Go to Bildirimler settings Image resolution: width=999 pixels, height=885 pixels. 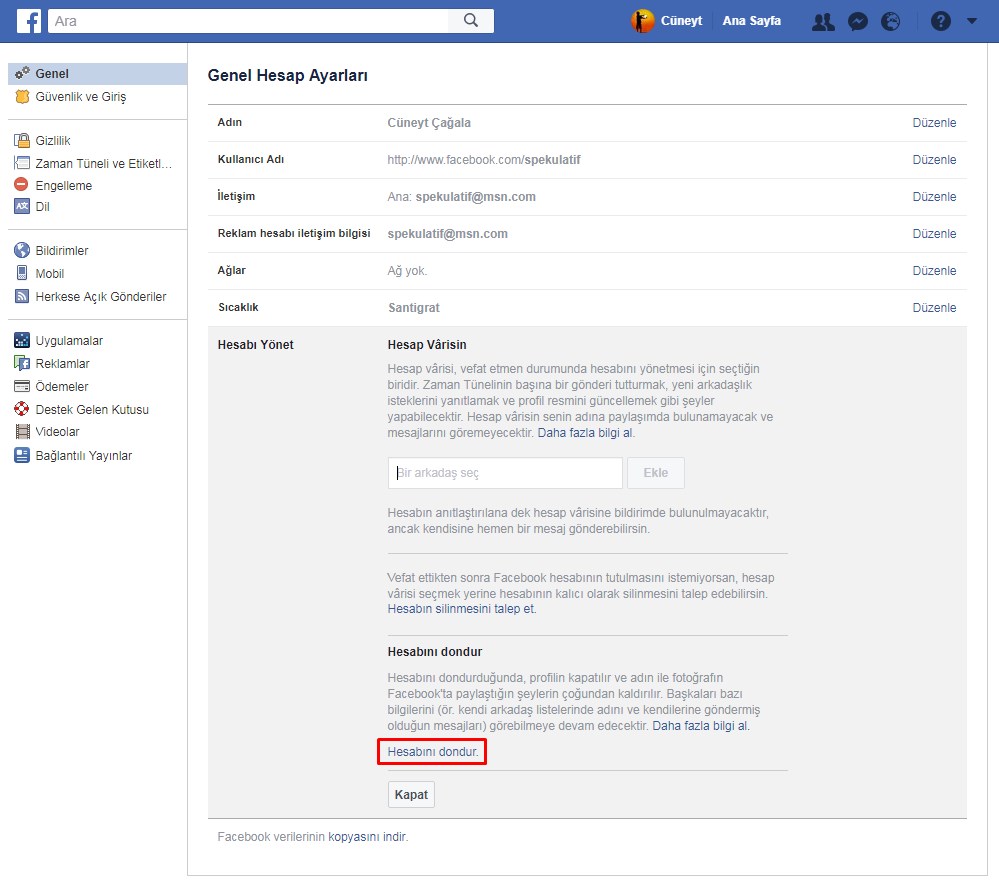point(62,251)
